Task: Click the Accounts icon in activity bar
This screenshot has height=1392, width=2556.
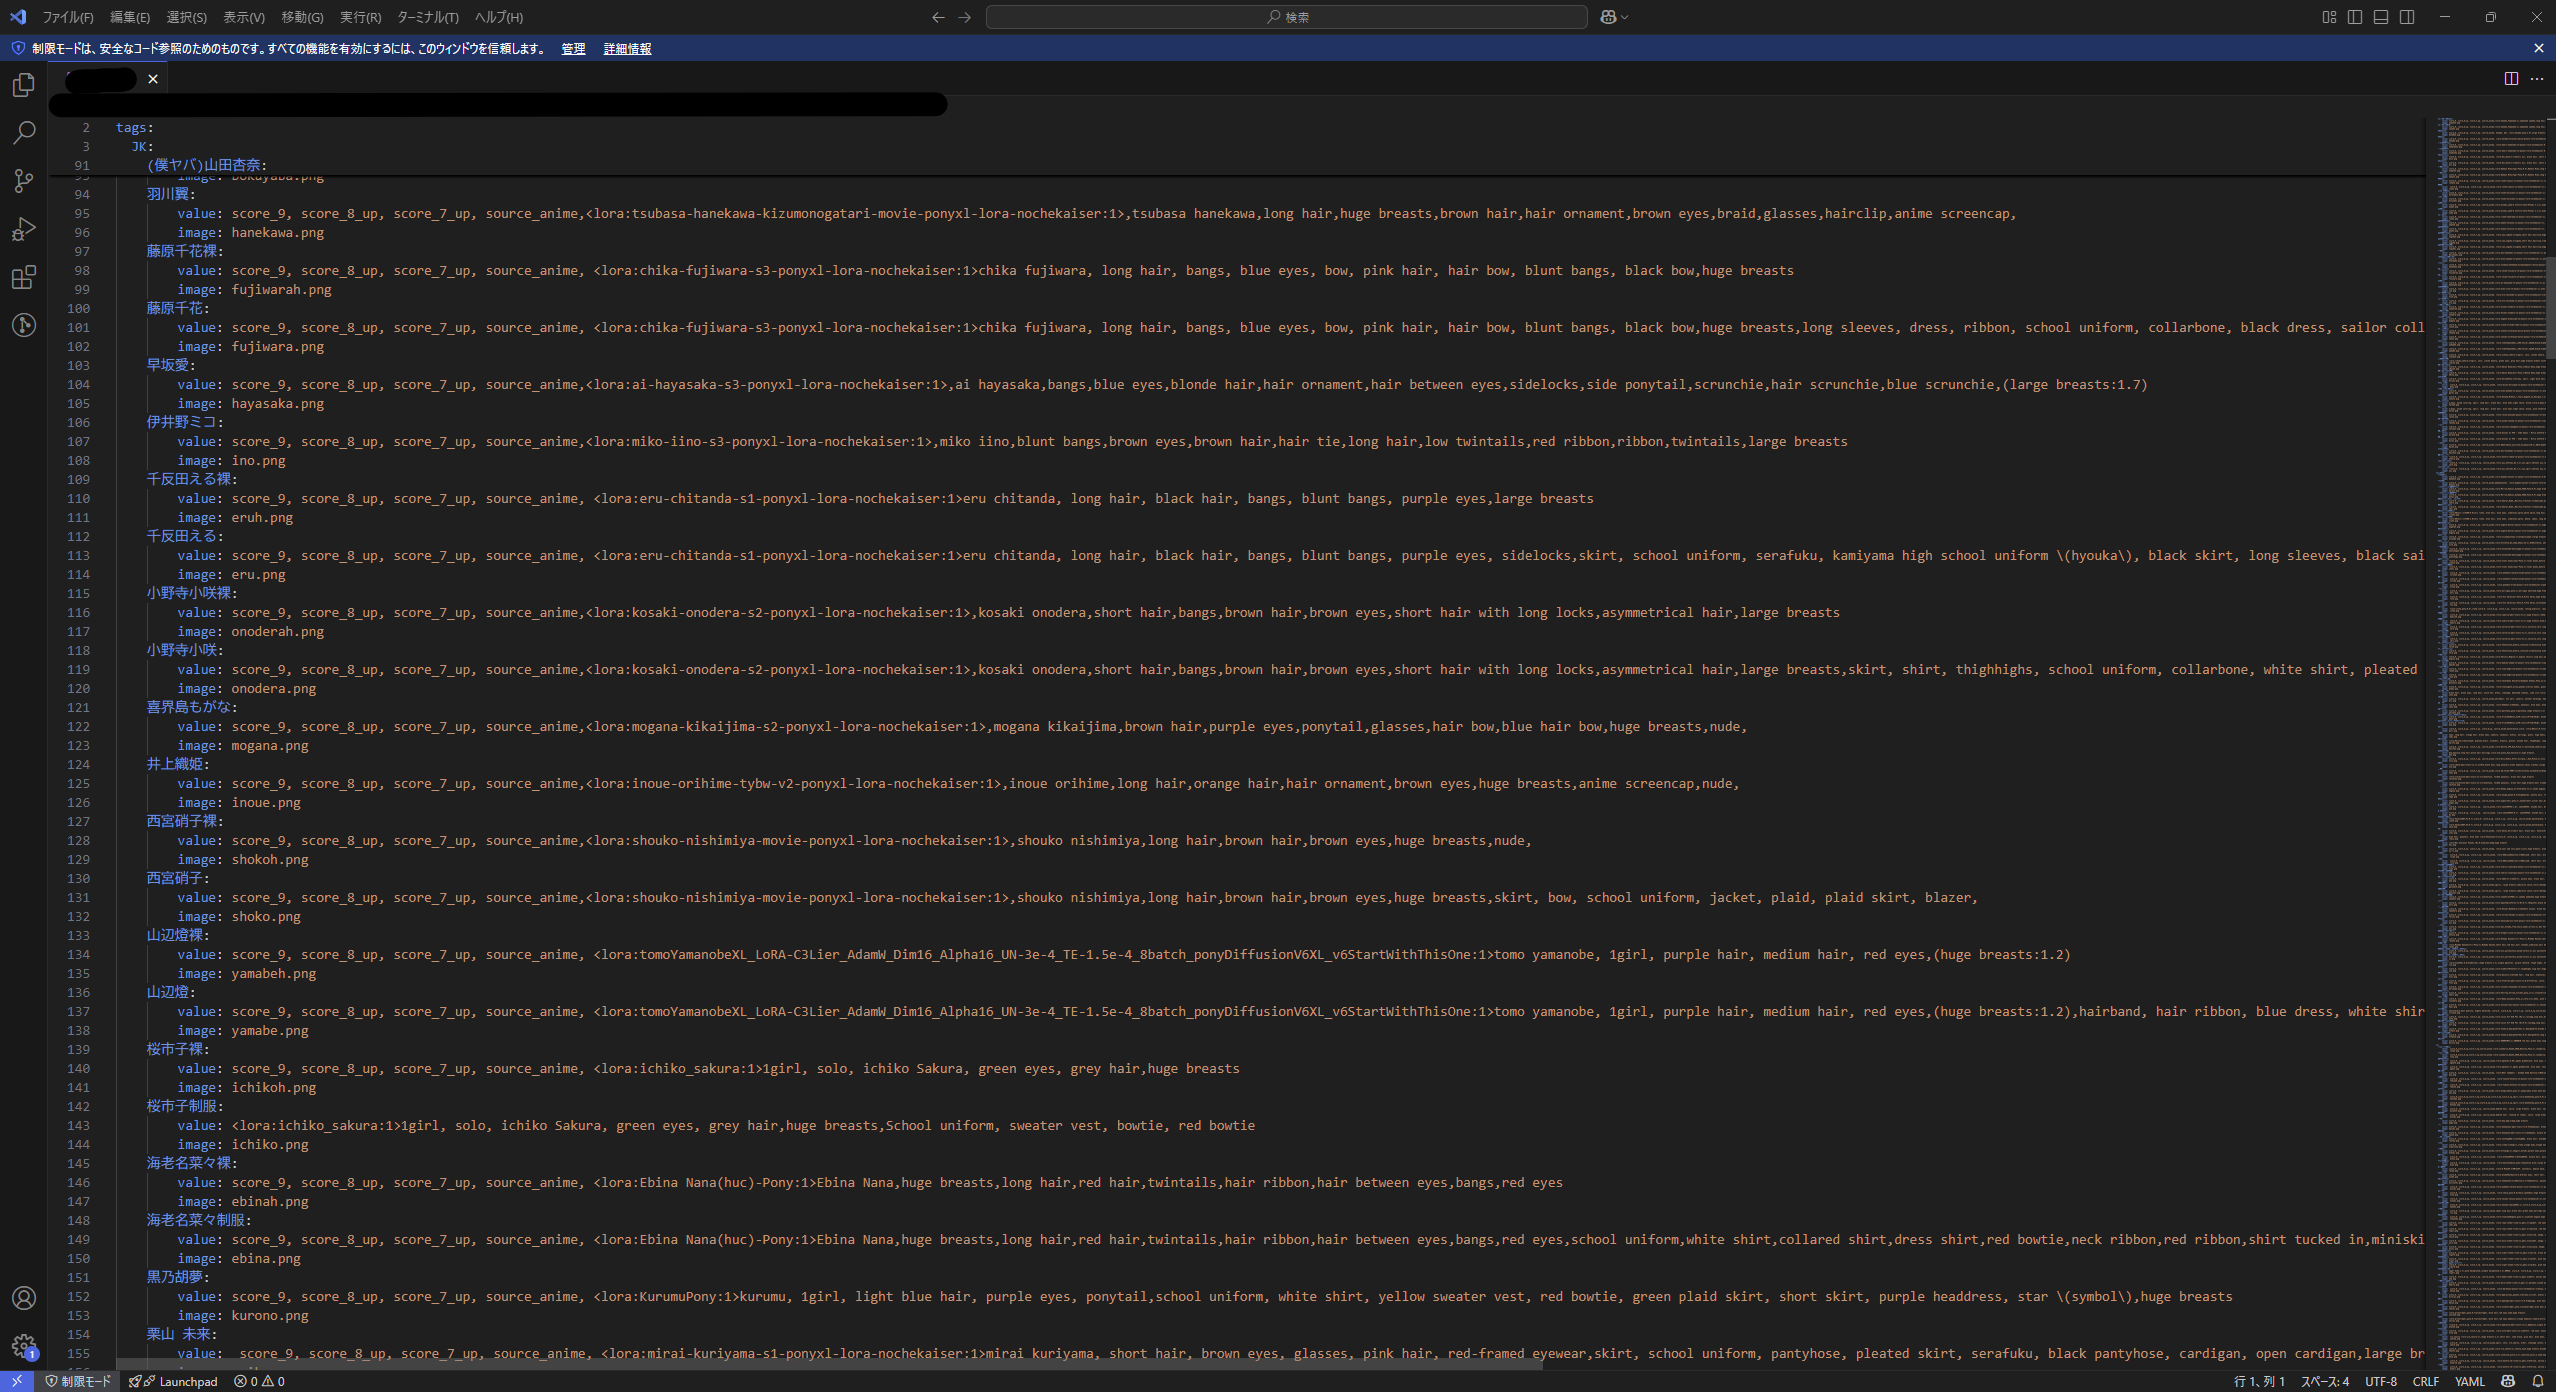Action: 24,1298
